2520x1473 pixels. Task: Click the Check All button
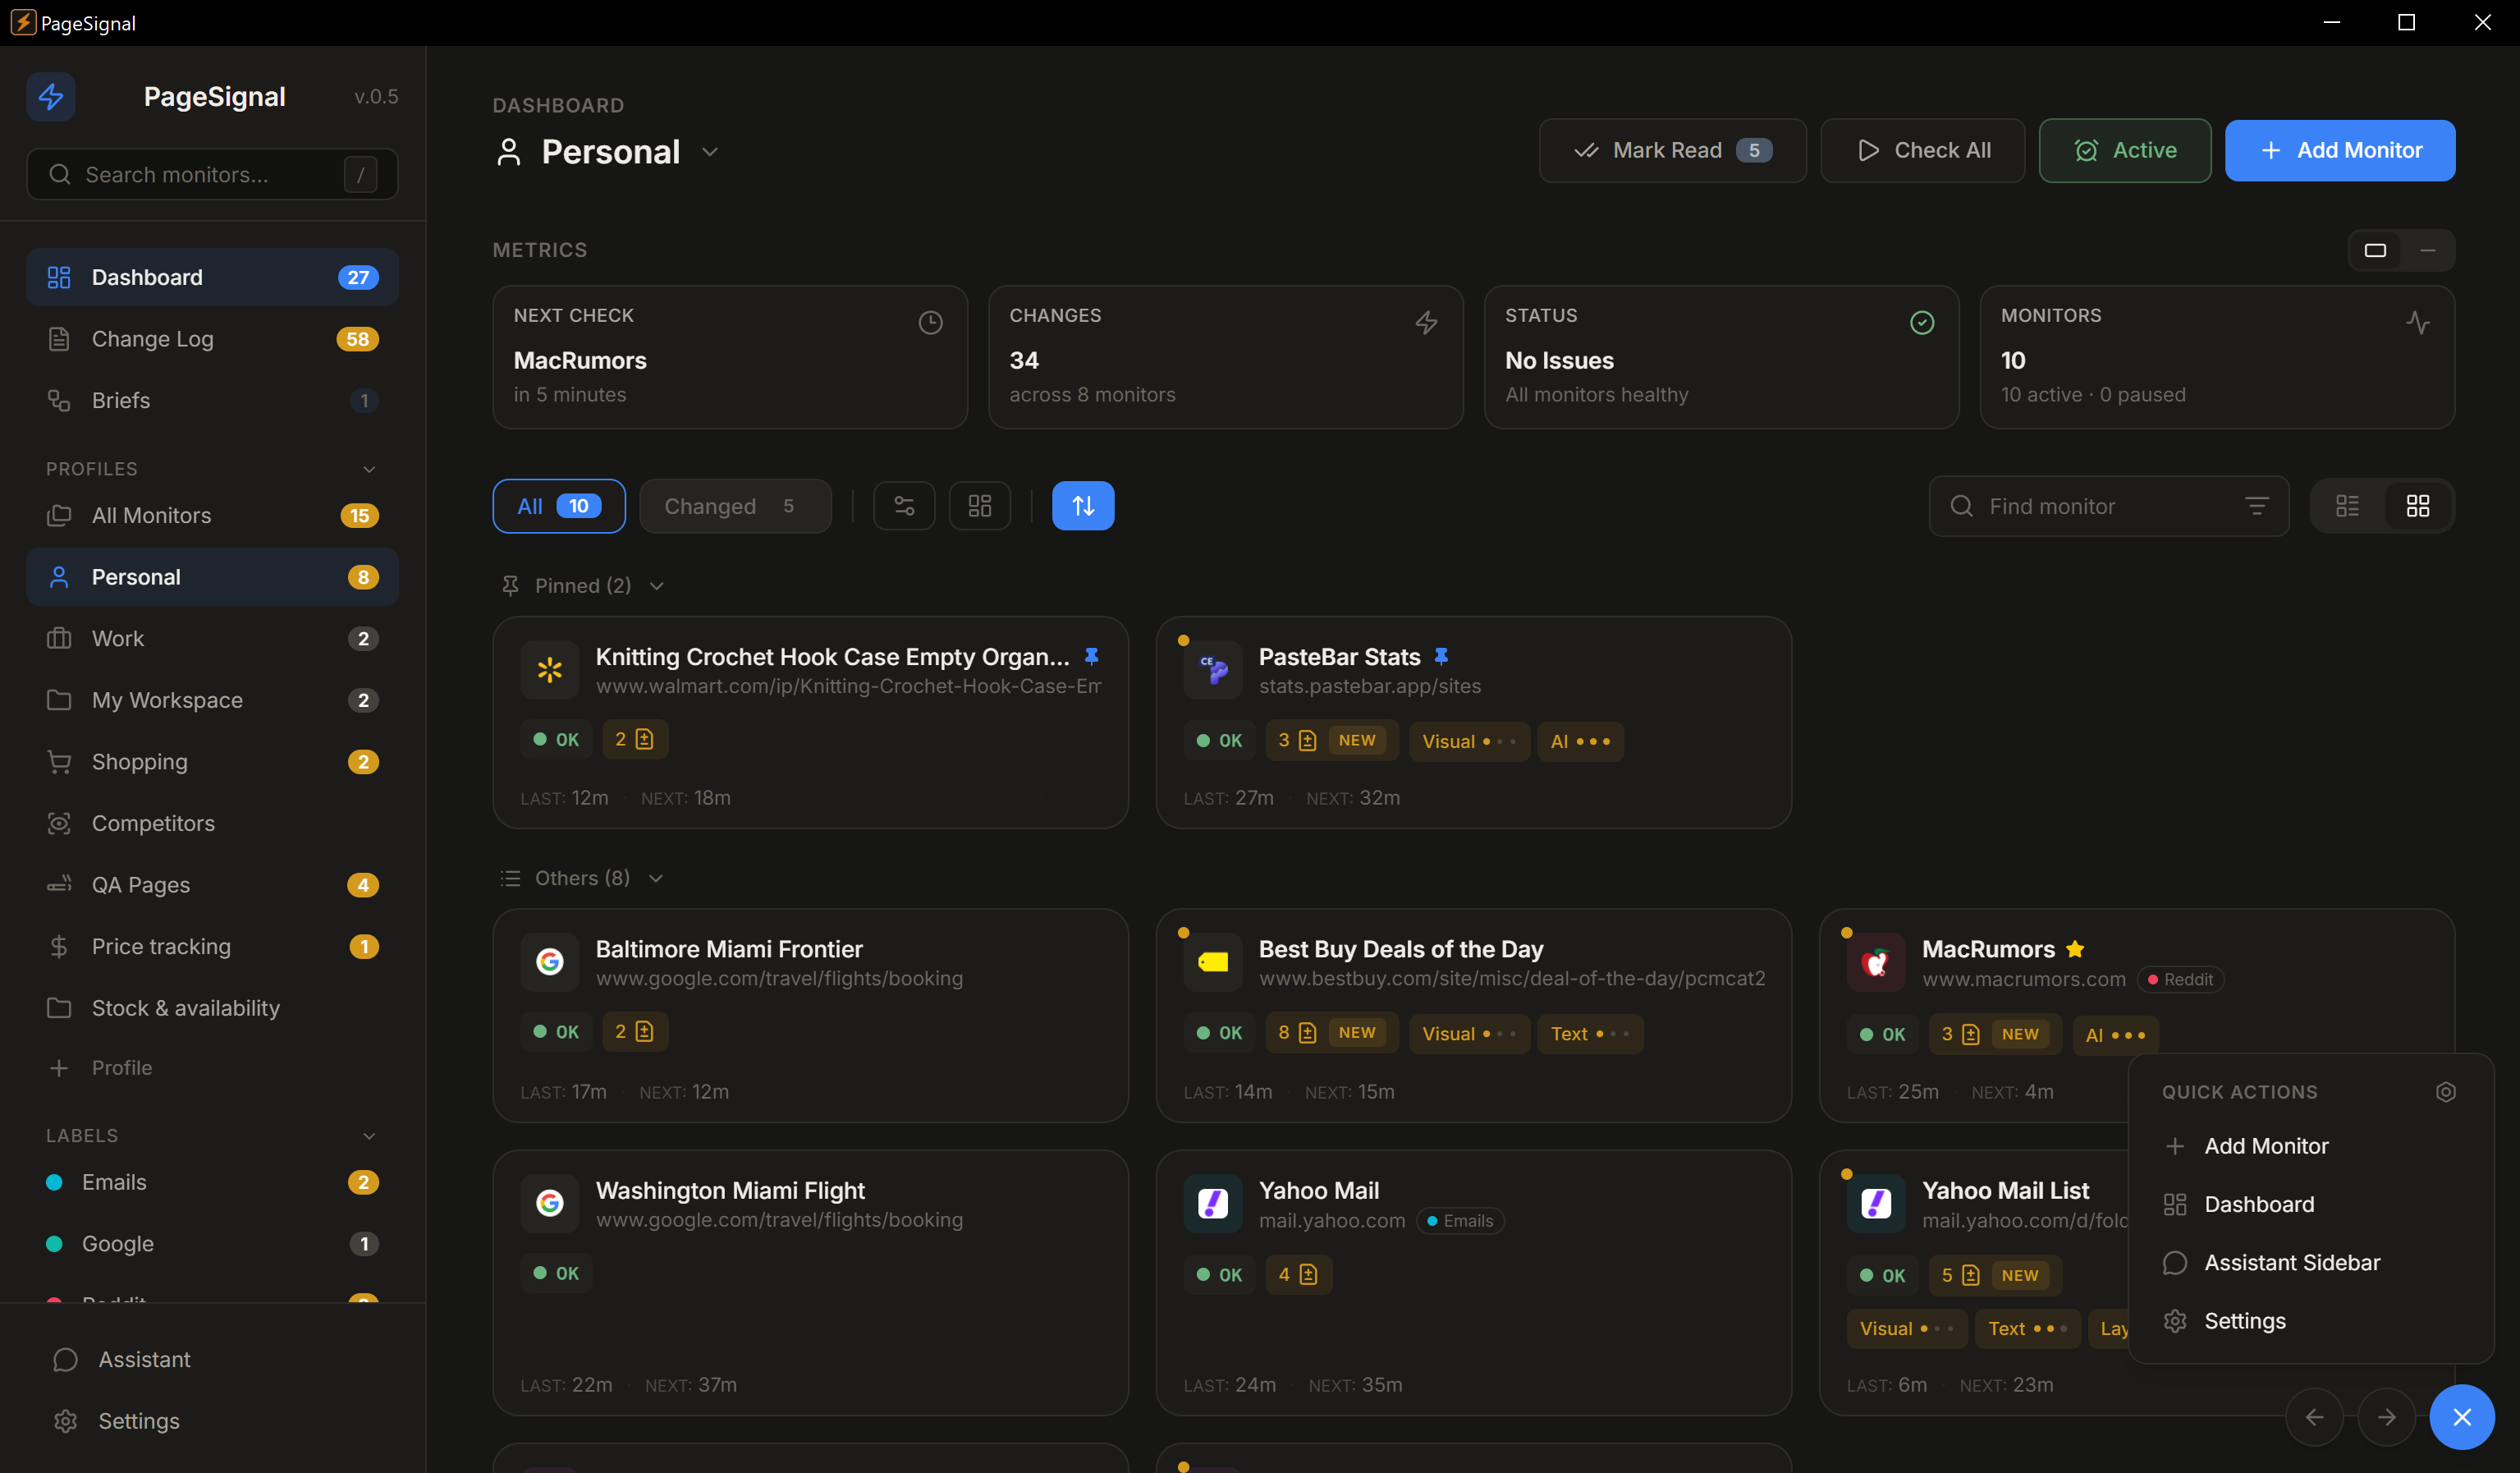(1923, 151)
